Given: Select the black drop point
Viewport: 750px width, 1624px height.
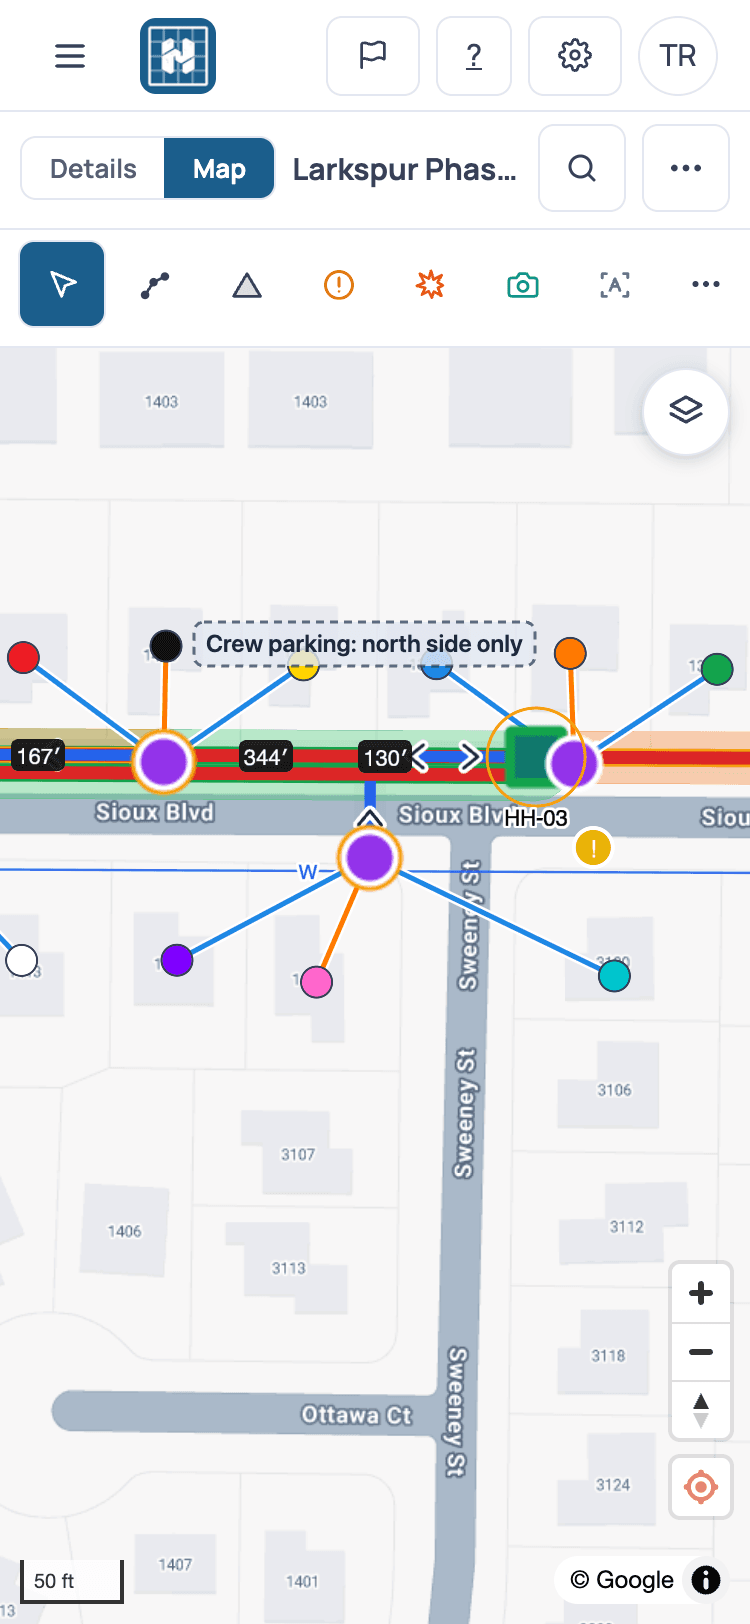Looking at the screenshot, I should pyautogui.click(x=166, y=646).
